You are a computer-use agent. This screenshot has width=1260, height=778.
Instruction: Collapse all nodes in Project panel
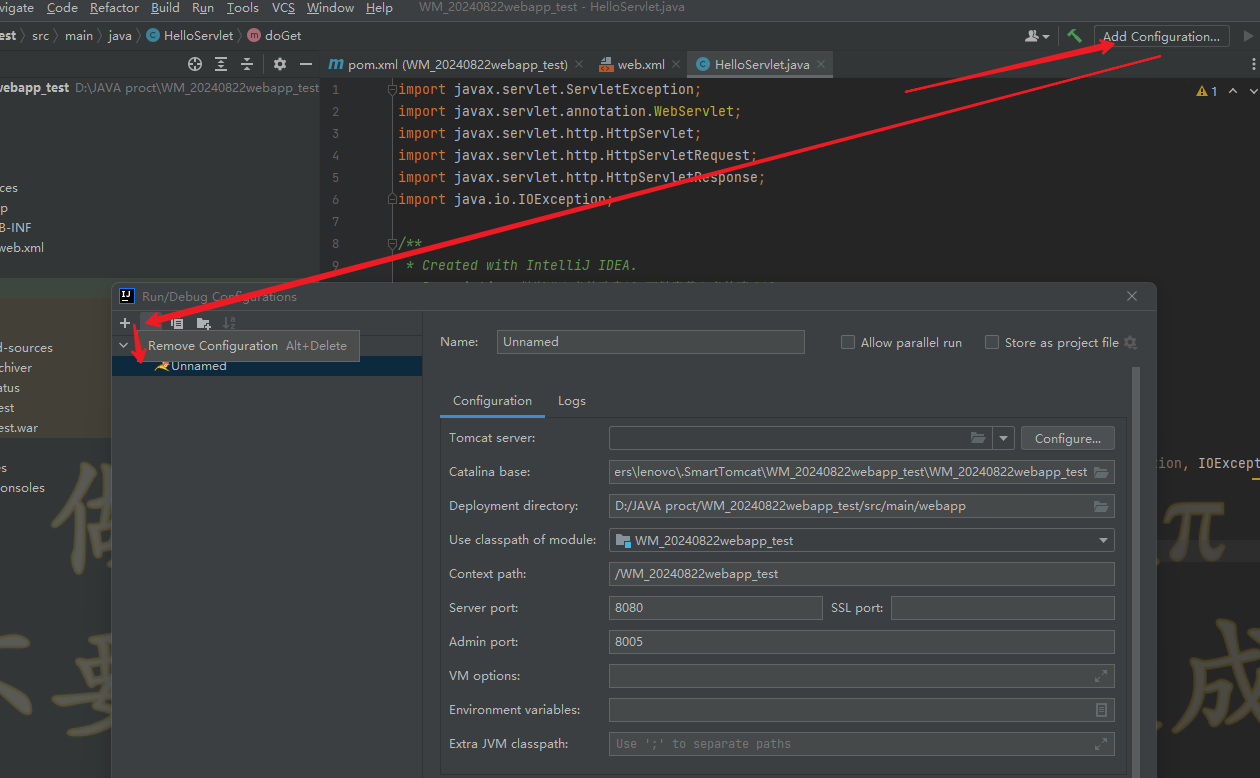(247, 64)
